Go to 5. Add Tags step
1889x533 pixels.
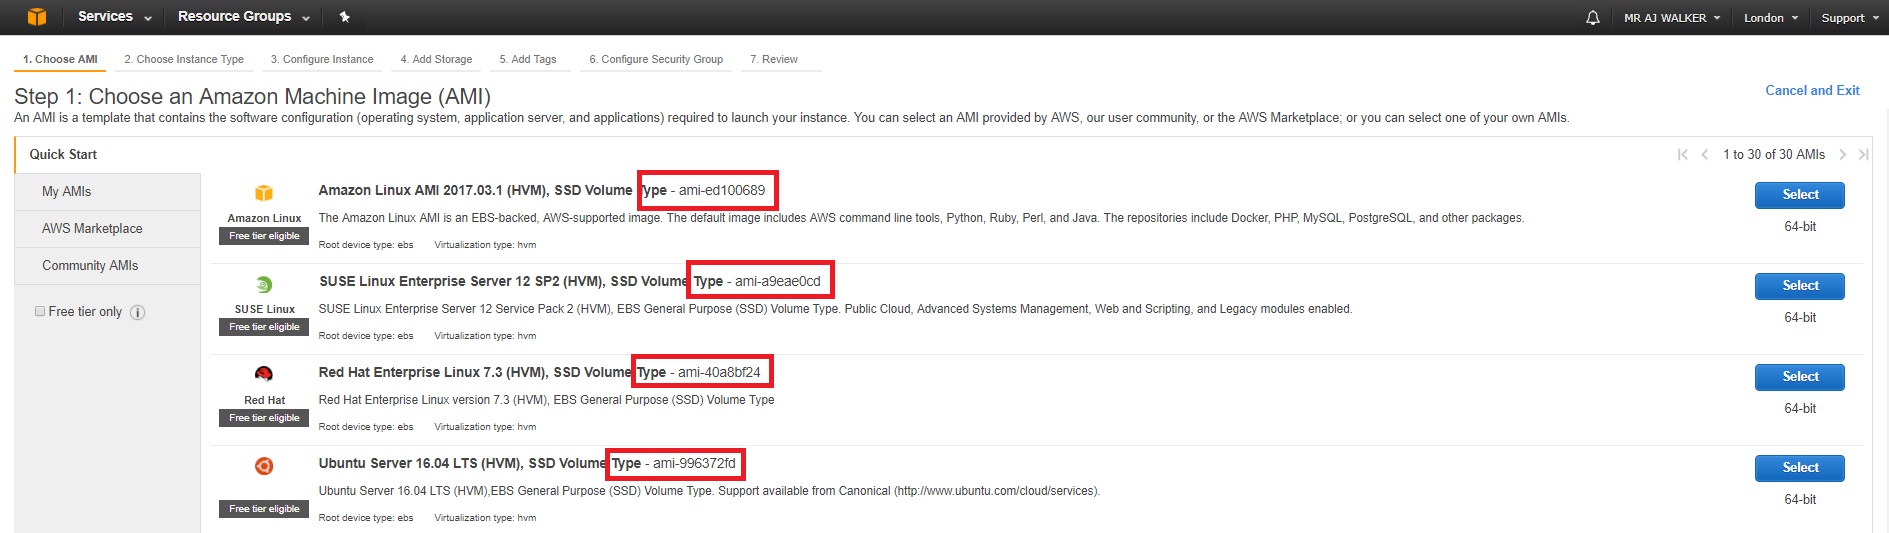pyautogui.click(x=528, y=59)
